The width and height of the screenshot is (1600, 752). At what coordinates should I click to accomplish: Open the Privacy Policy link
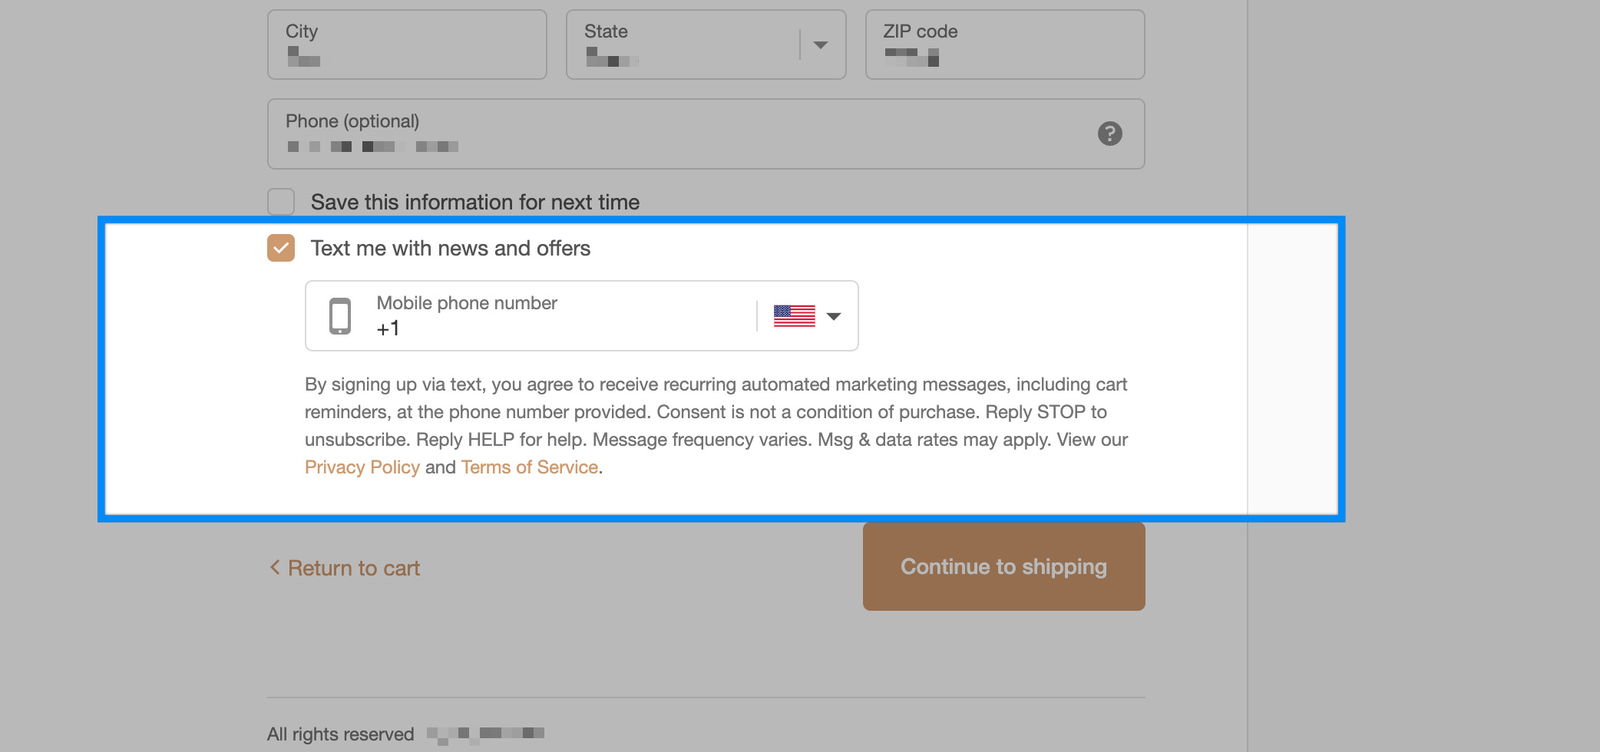tap(362, 467)
